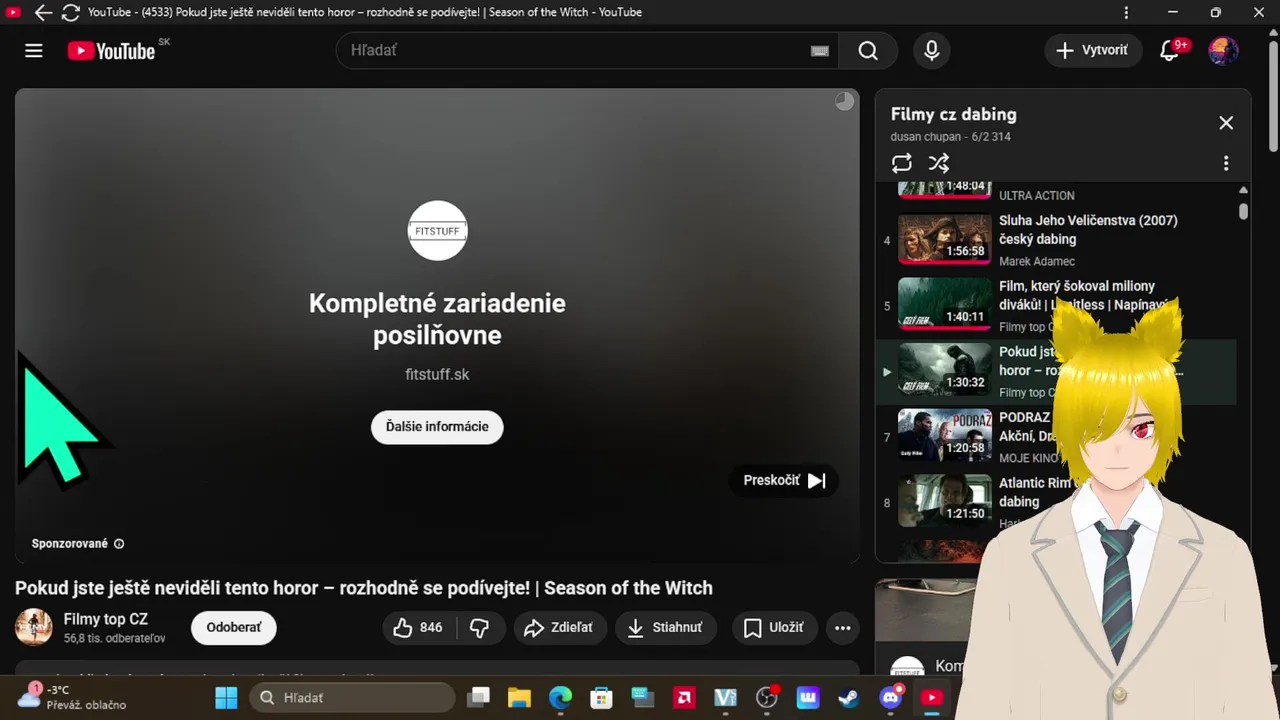Click the Zdieľať share button
This screenshot has height=720, width=1280.
coord(560,628)
